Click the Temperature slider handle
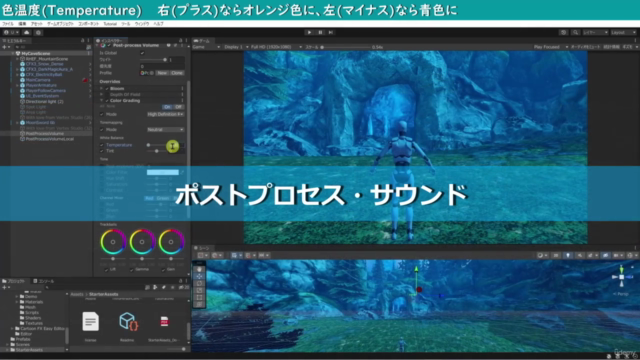 (149, 145)
